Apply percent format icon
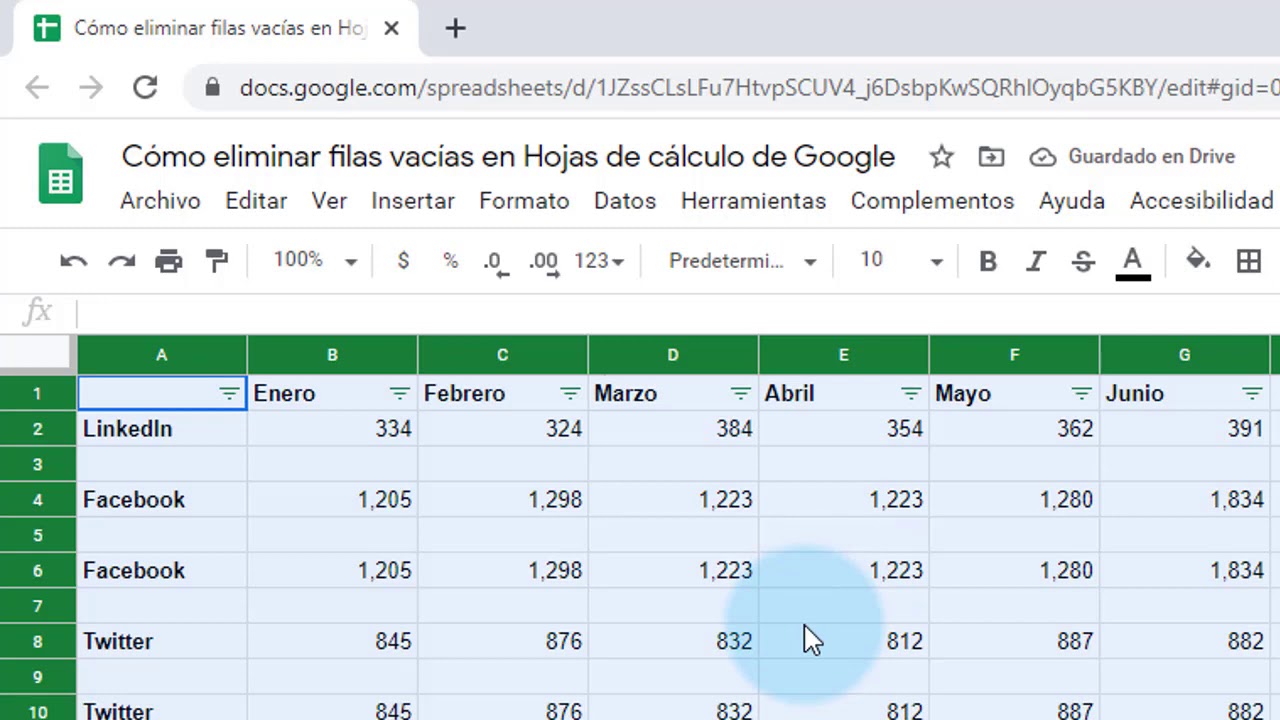 [451, 261]
